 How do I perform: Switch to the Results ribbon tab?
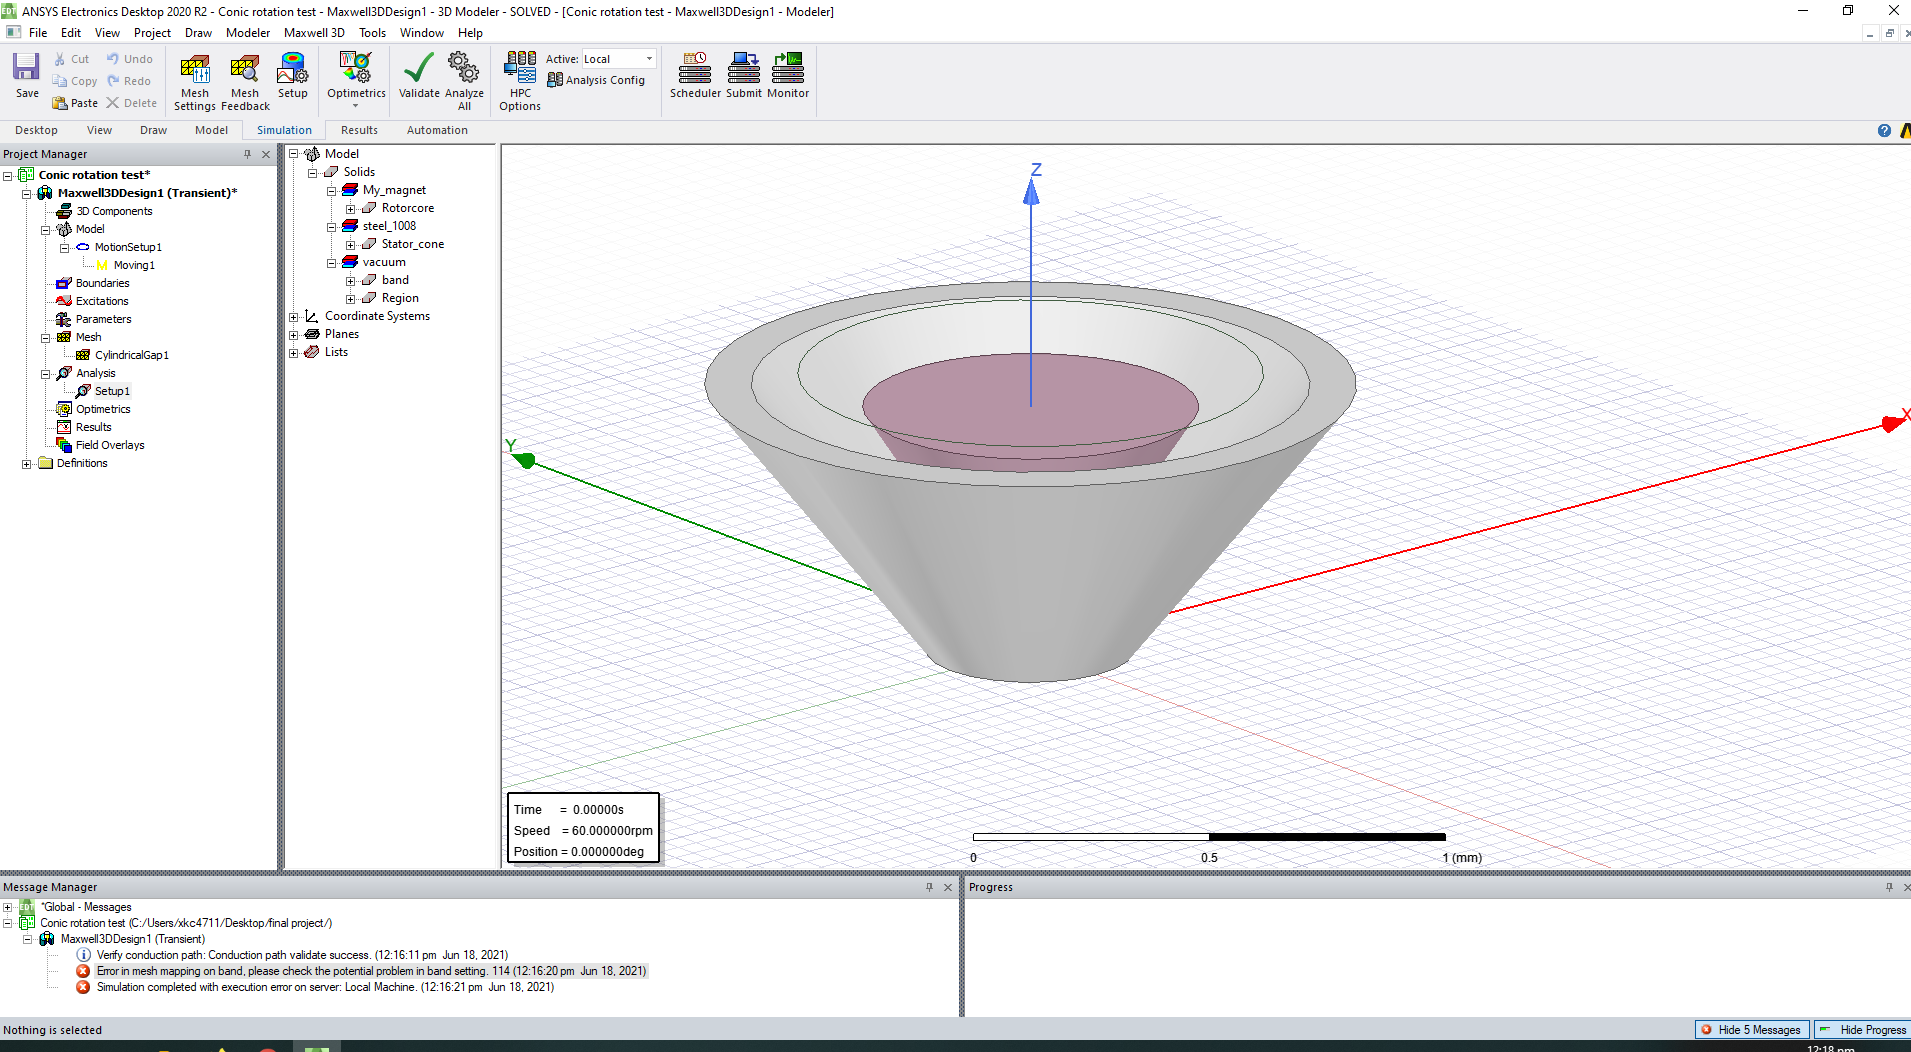359,130
